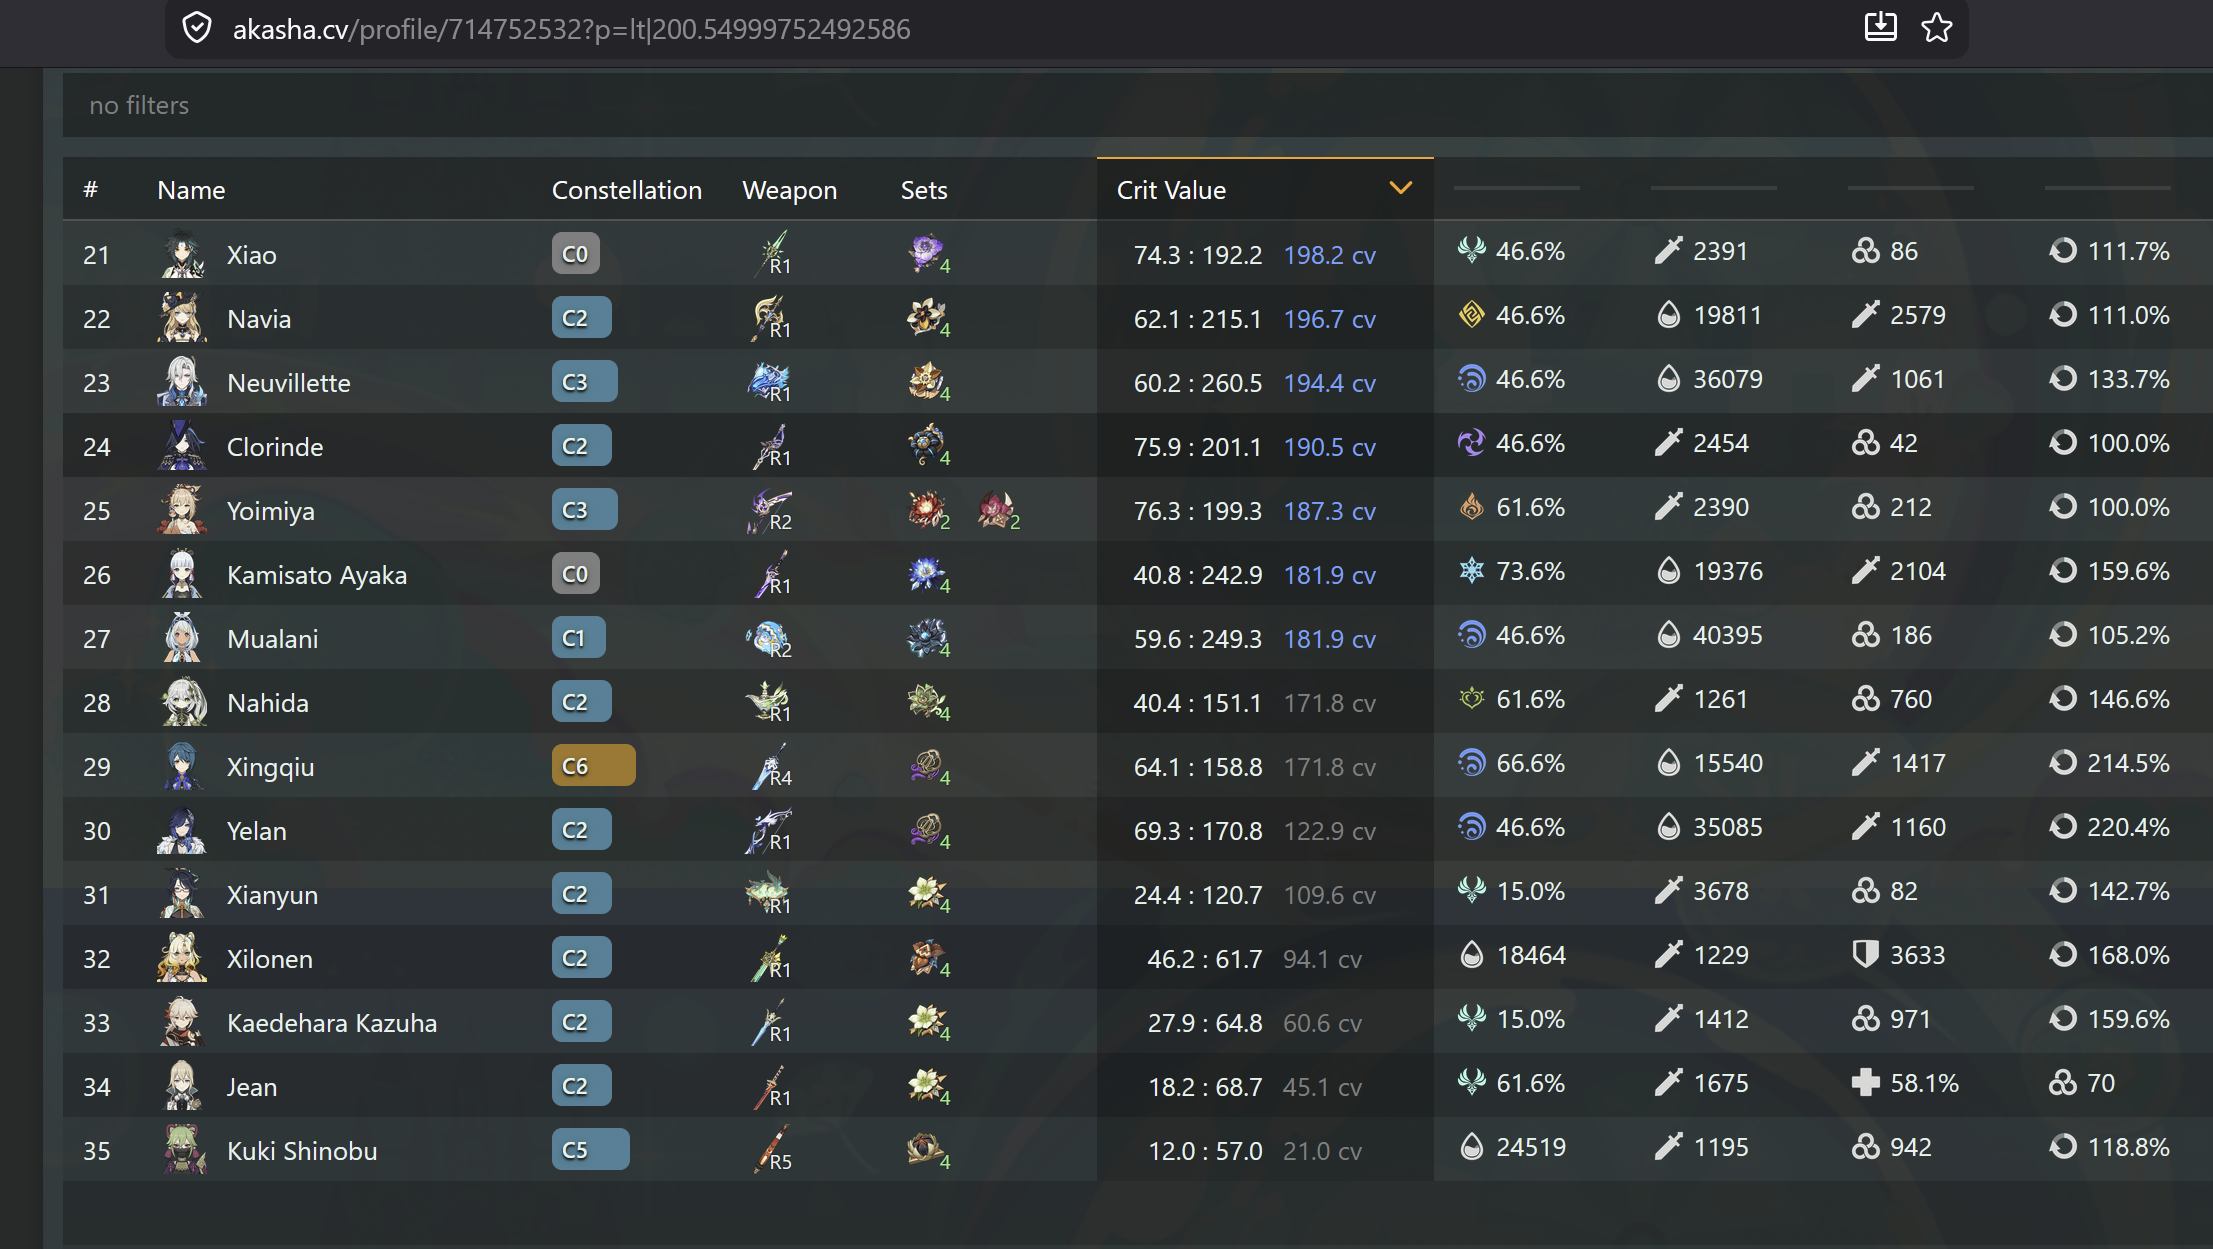Click the Sets column header
Viewport: 2213px width, 1249px height.
(x=923, y=190)
